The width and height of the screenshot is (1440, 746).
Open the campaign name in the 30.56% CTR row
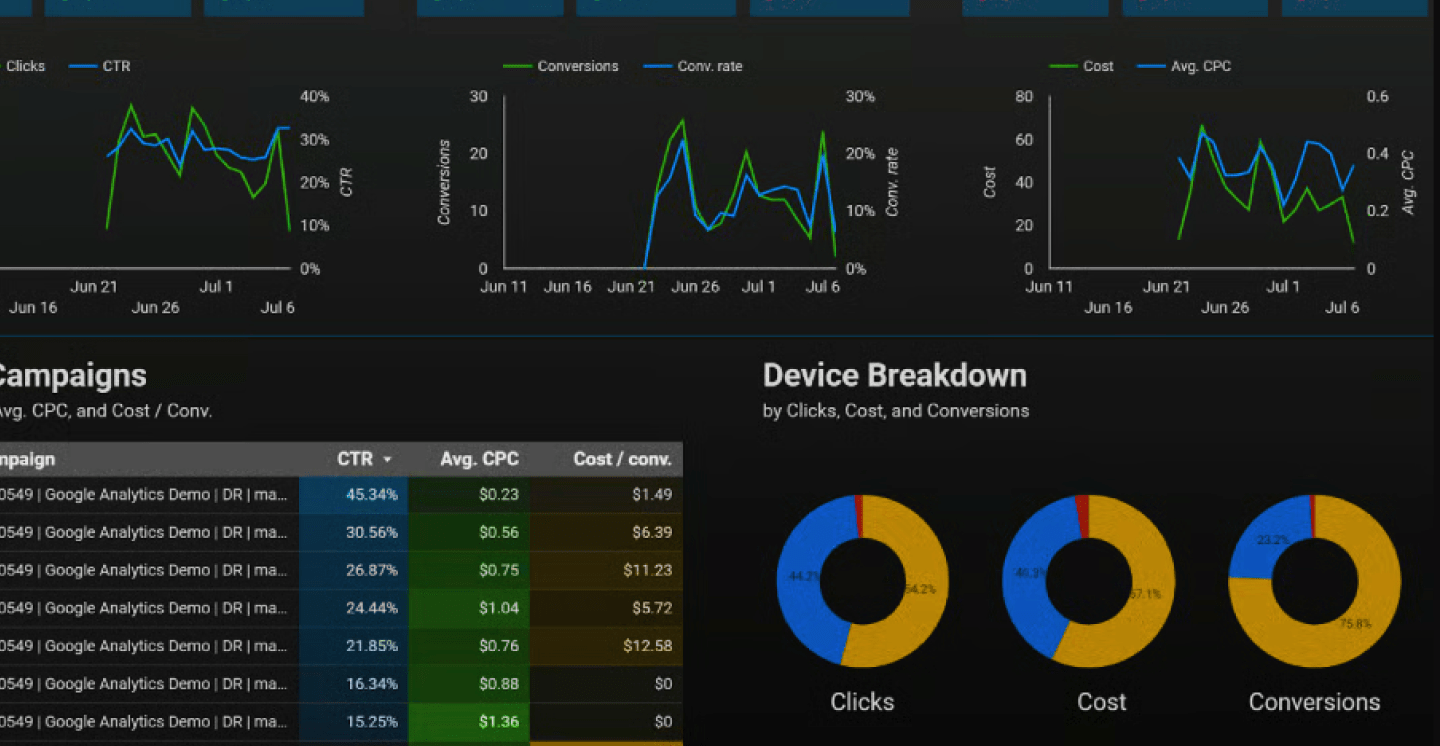[x=144, y=532]
